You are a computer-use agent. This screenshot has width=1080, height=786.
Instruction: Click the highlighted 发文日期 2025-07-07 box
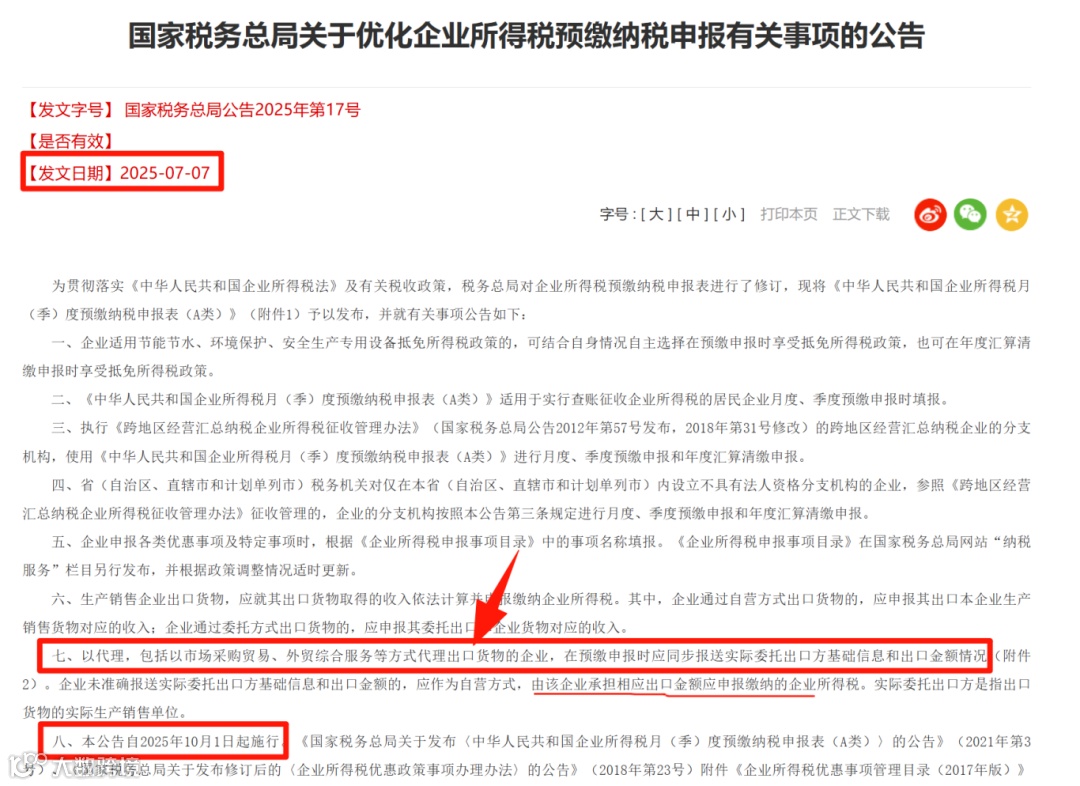point(122,172)
